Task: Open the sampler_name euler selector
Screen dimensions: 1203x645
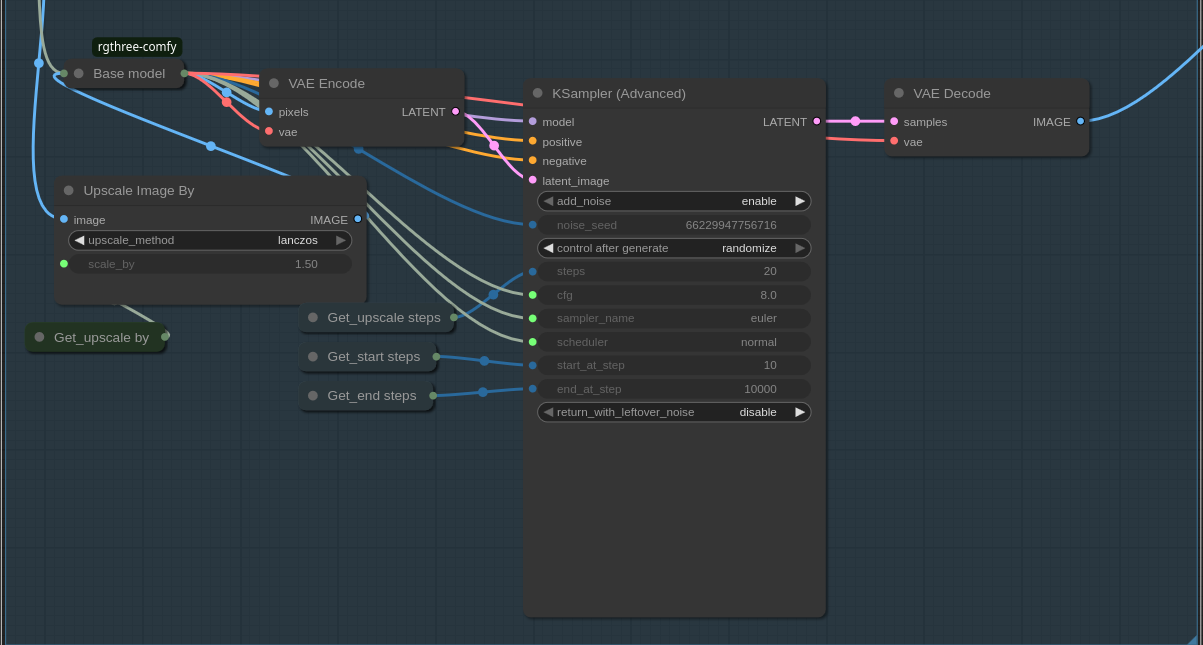Action: click(673, 318)
